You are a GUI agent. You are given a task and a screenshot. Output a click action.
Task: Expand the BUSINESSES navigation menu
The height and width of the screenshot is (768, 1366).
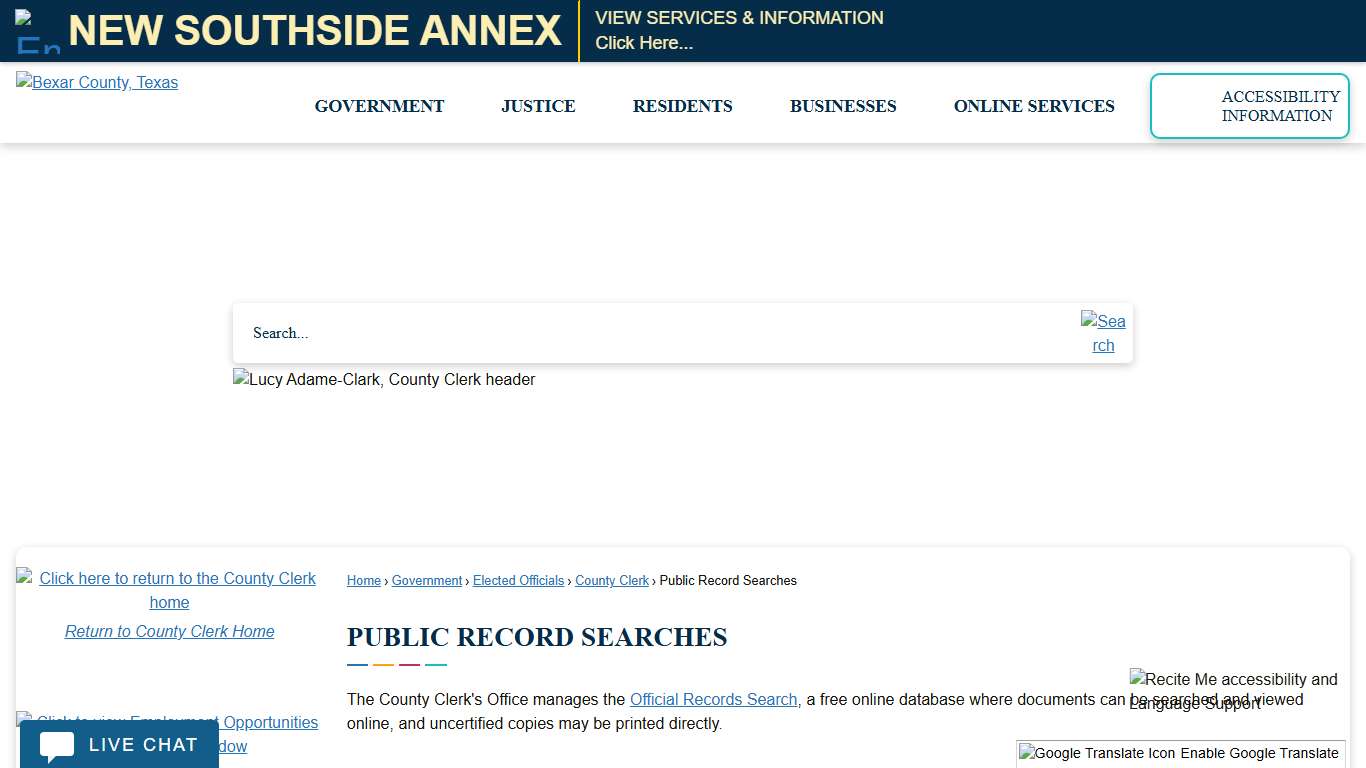click(x=842, y=106)
